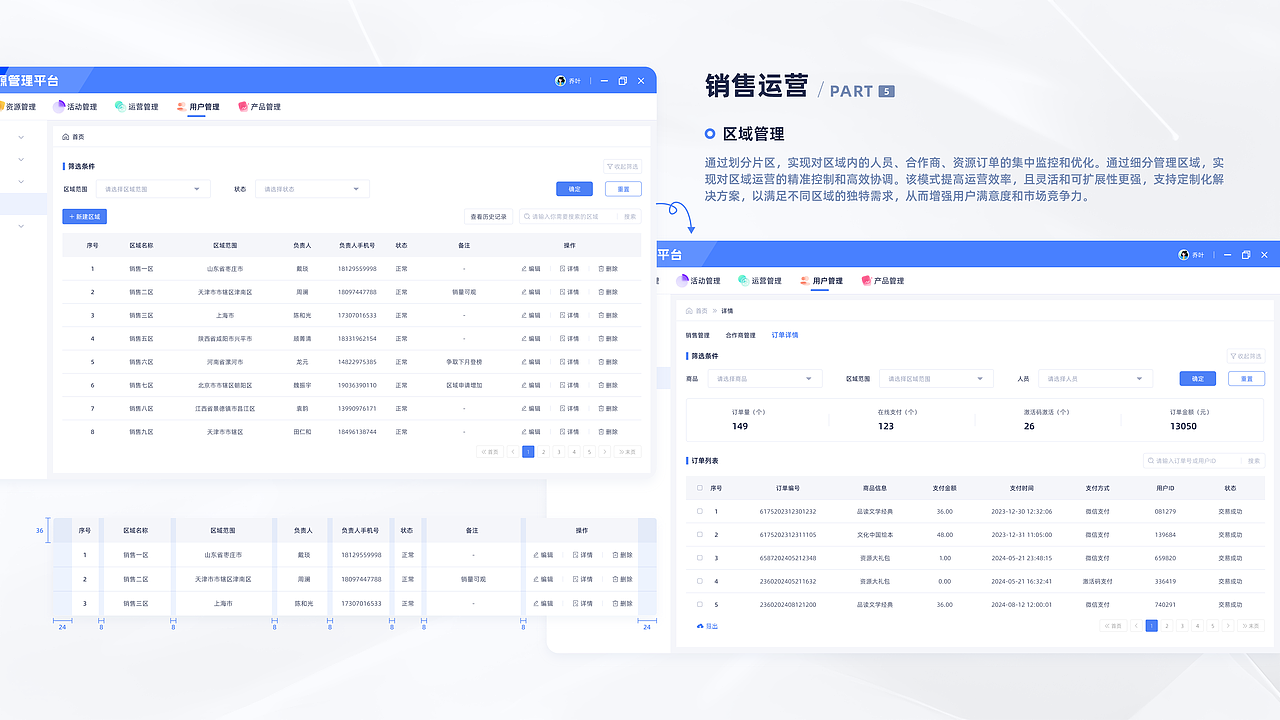This screenshot has height=720, width=1280.
Task: Click the cloud export (导出) icon below order list
Action: click(700, 626)
